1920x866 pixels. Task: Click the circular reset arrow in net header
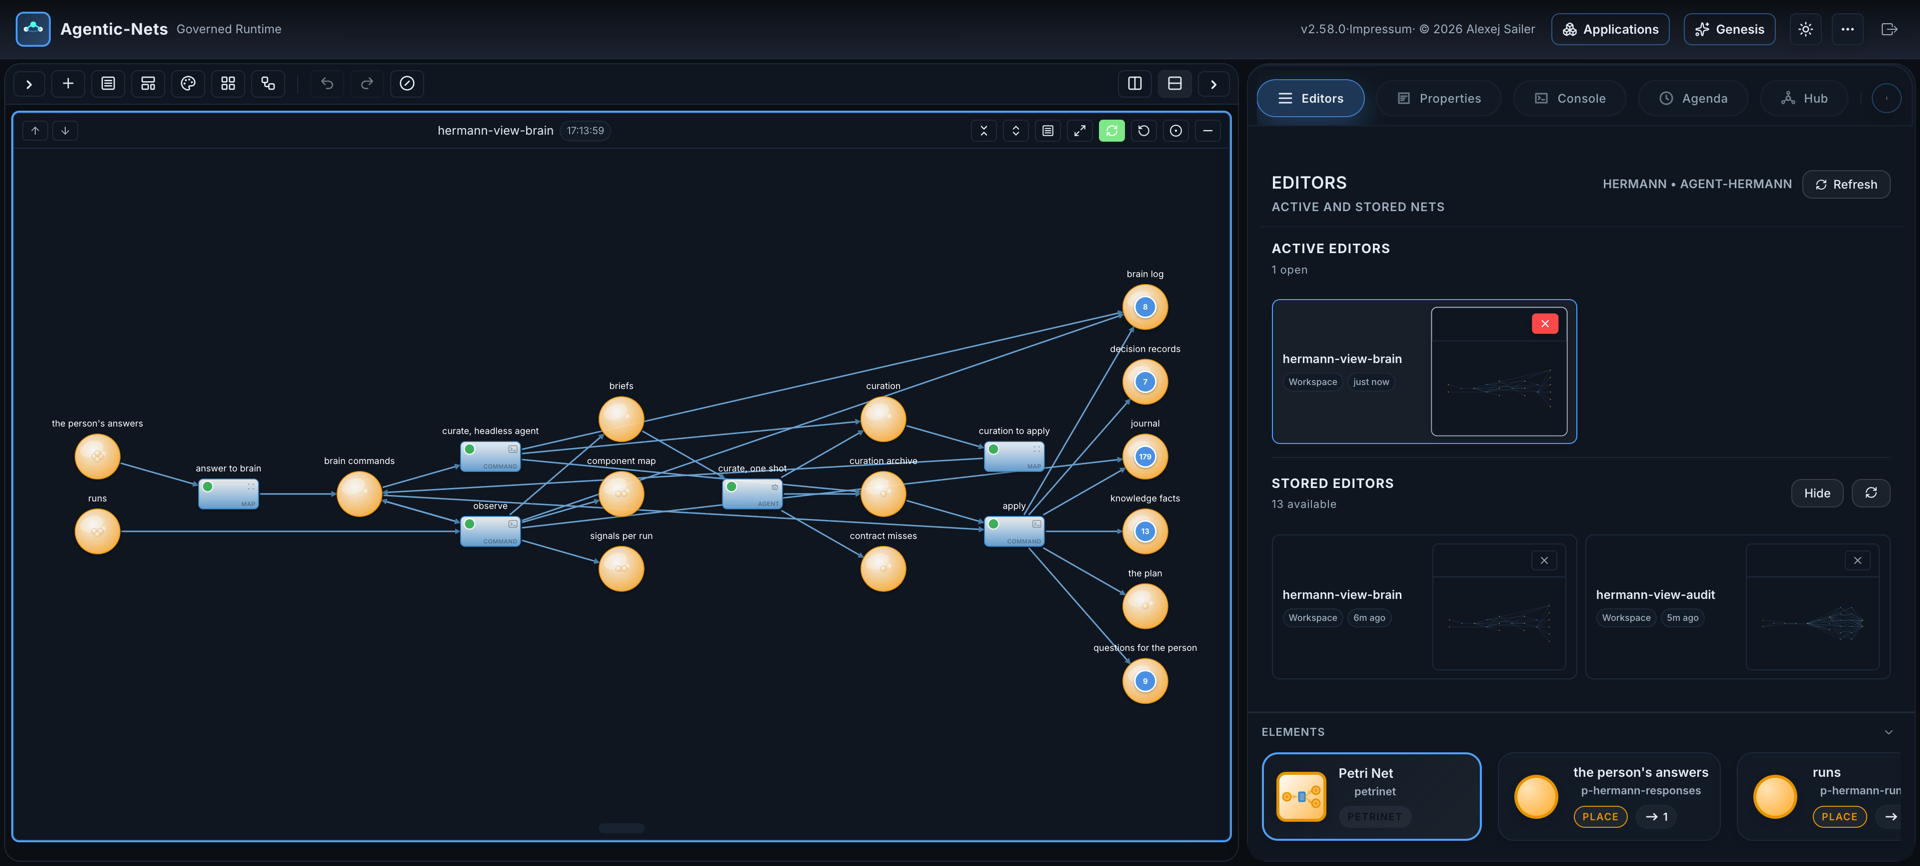[1144, 131]
